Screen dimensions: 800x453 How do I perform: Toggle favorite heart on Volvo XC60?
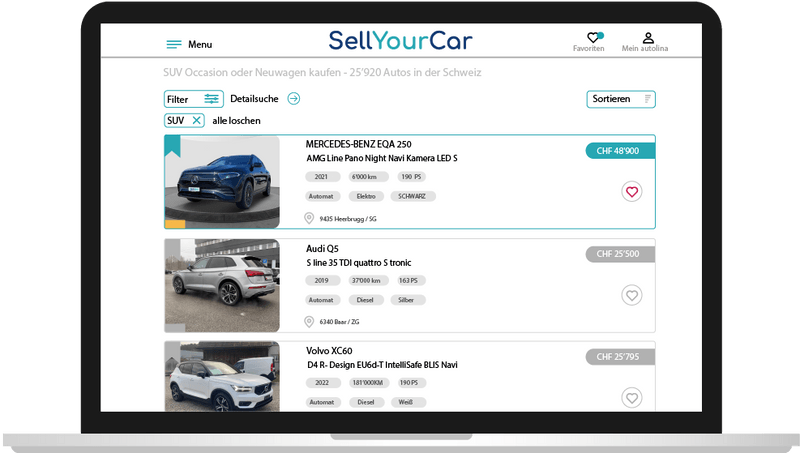click(x=631, y=398)
